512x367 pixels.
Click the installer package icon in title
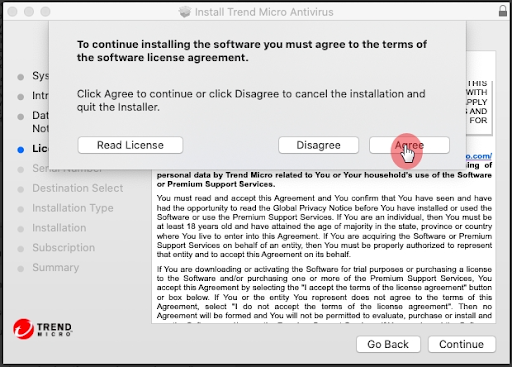(185, 12)
